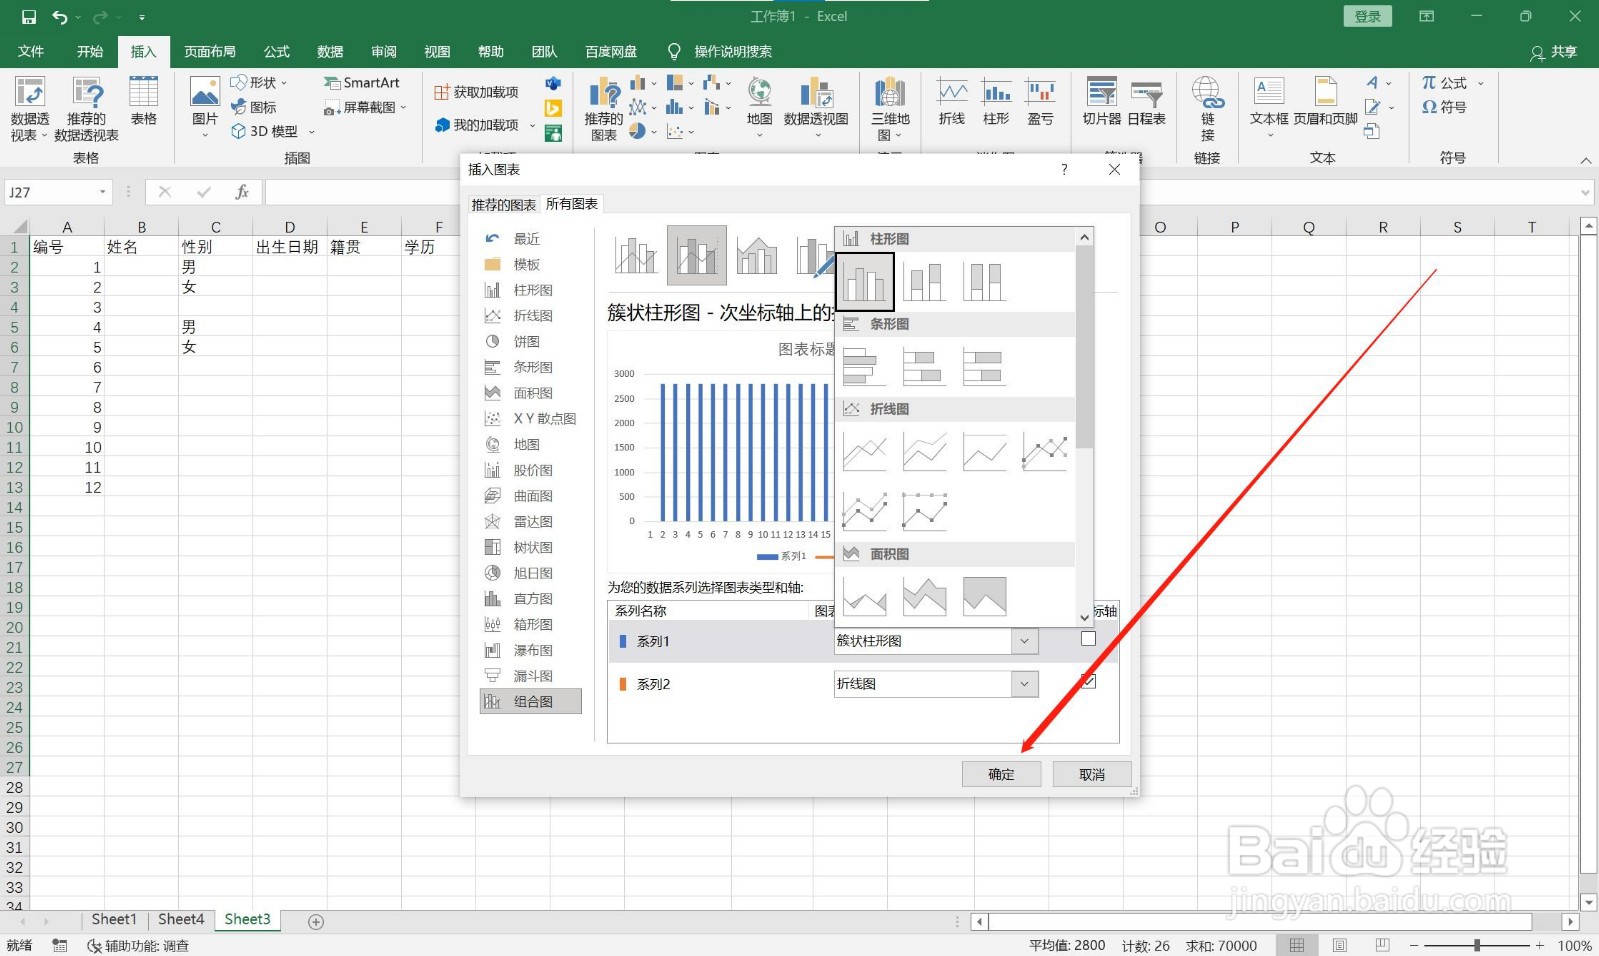Click the Slicer (切片器) icon
Viewport: 1599px width, 956px height.
(1102, 101)
